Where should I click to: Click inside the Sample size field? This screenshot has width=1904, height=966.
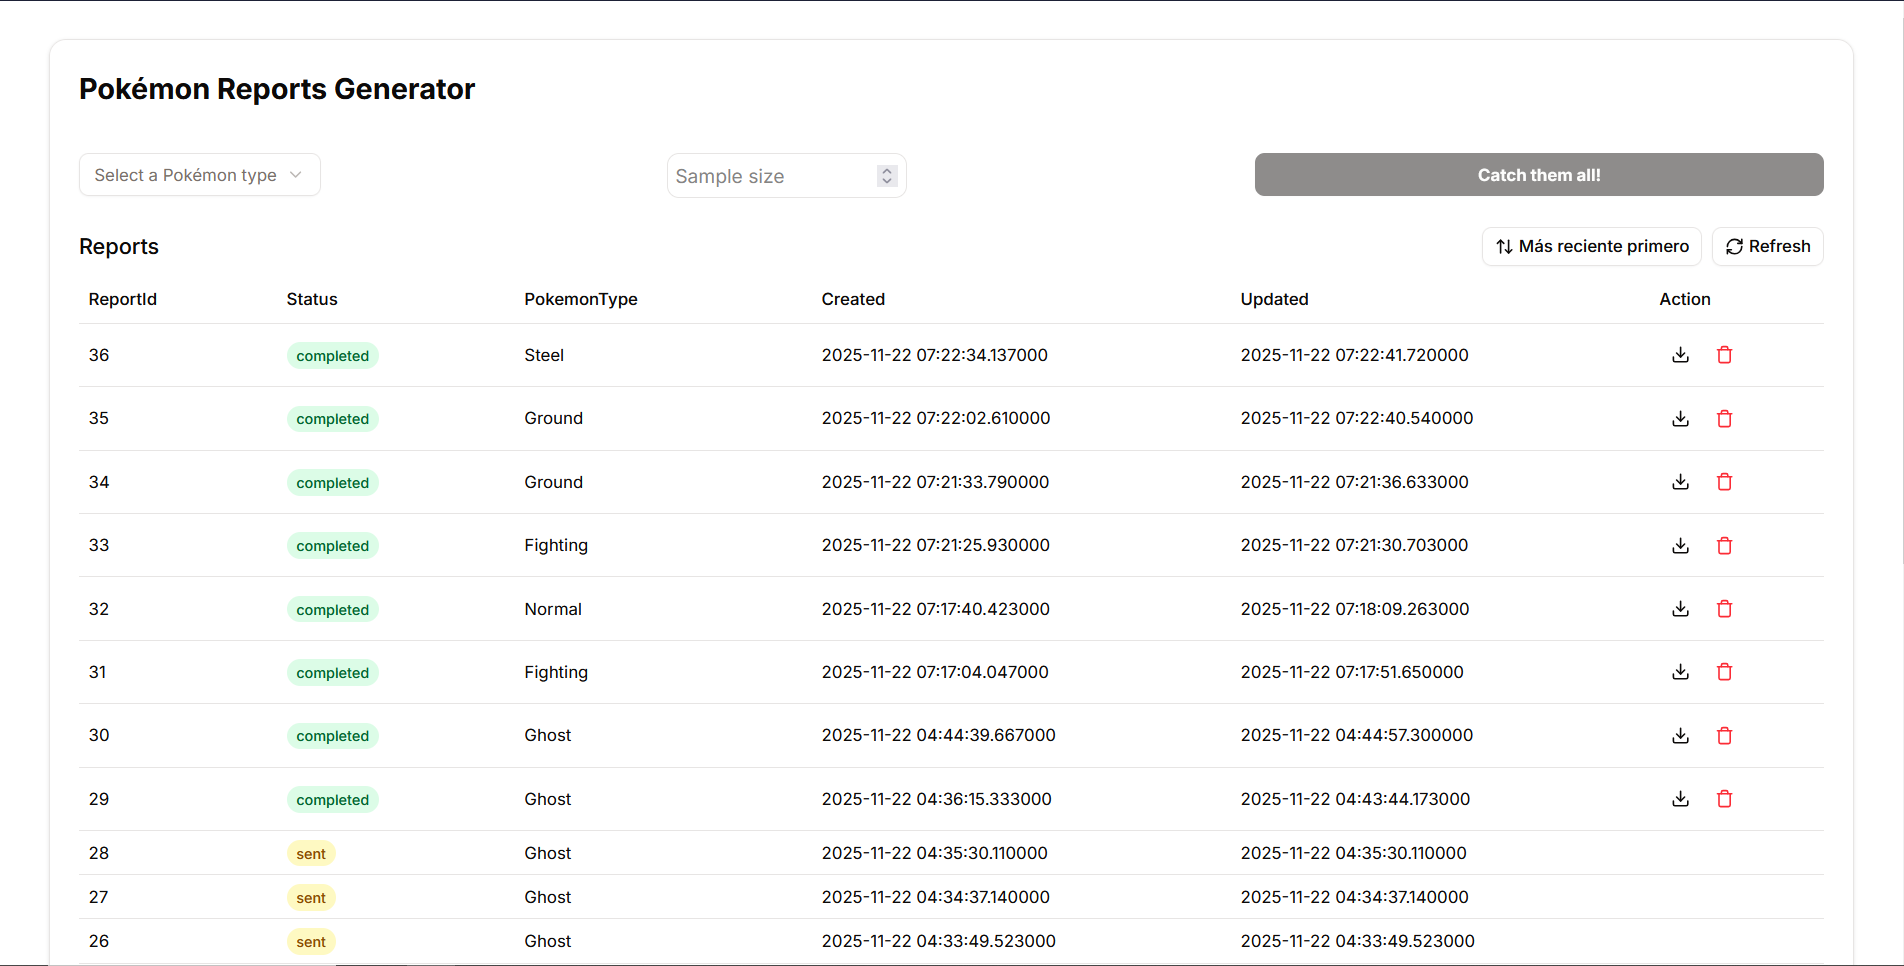click(770, 175)
